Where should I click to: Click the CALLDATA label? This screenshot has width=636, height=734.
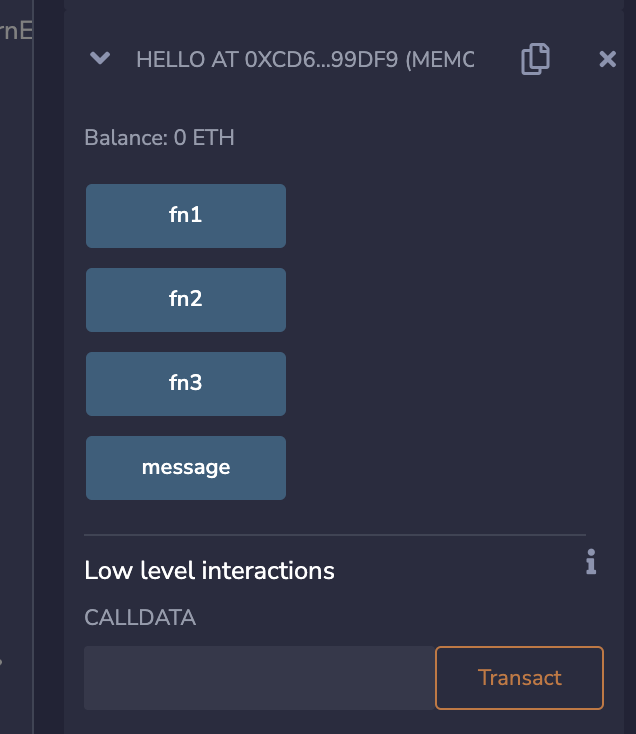140,617
